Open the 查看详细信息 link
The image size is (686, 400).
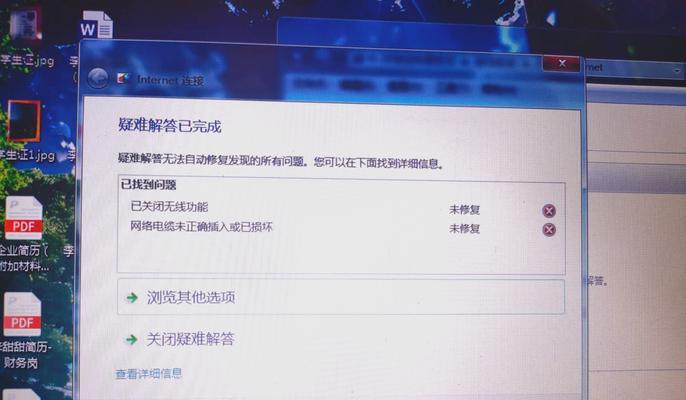click(149, 374)
